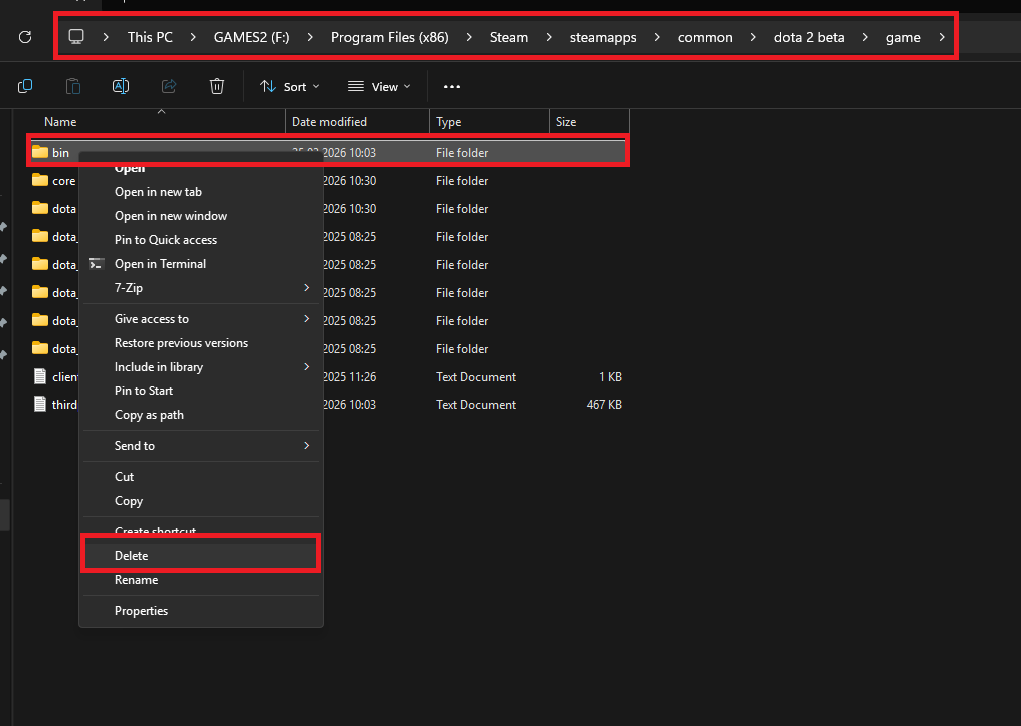This screenshot has width=1021, height=726.
Task: Go to Program Files (x86) breadcrumb
Action: point(389,37)
